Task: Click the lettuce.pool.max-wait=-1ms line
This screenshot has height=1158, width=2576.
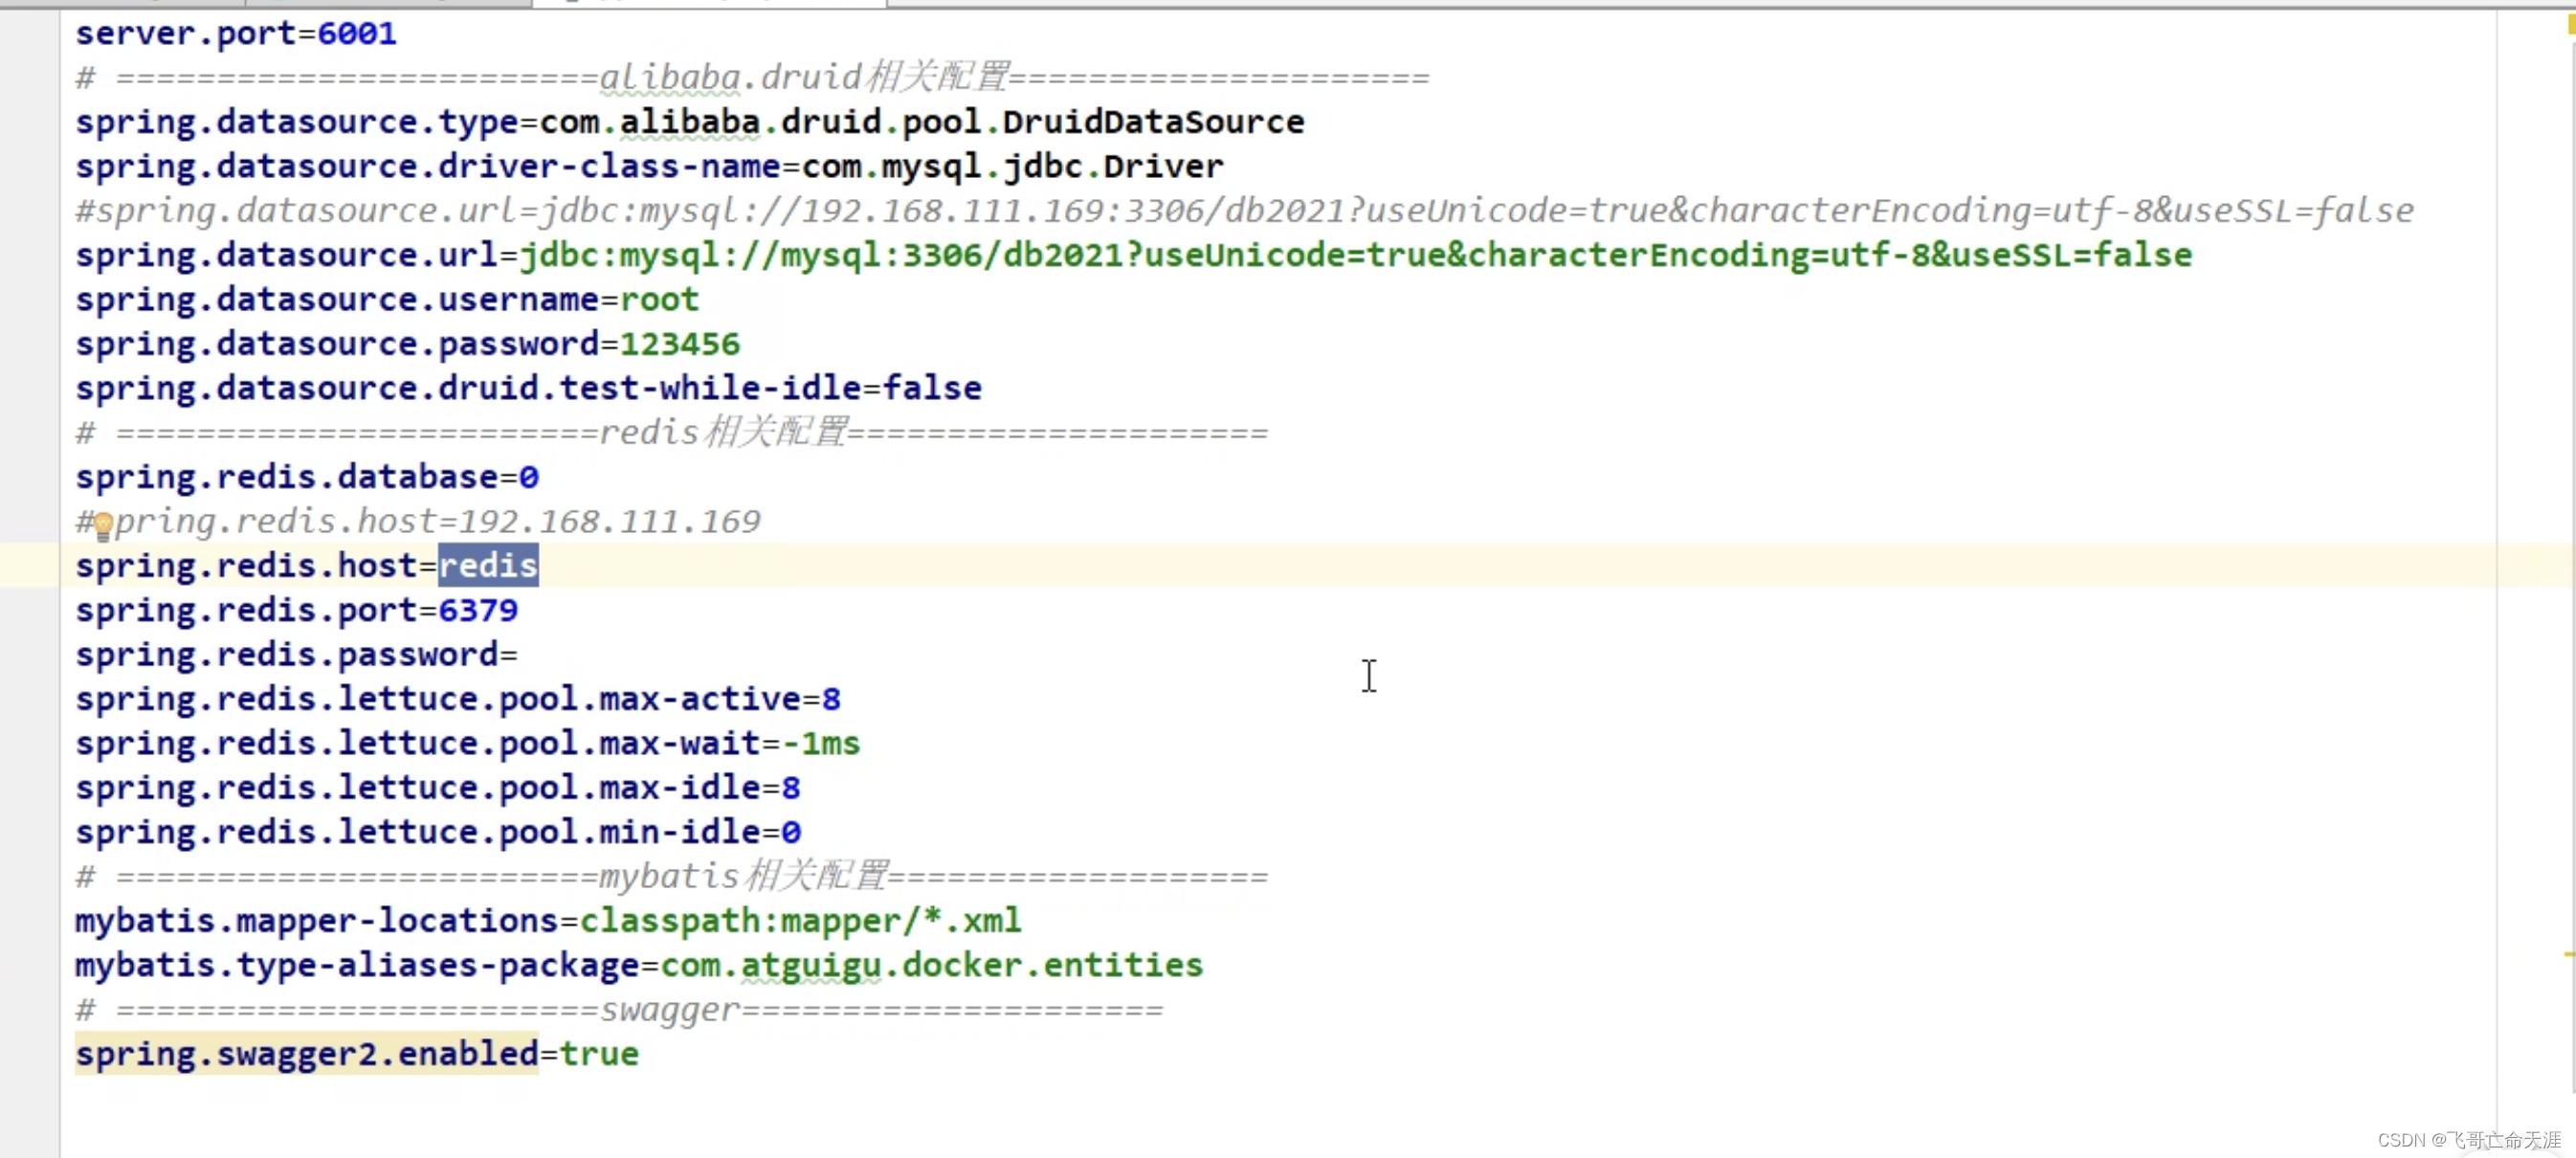Action: click(x=468, y=743)
